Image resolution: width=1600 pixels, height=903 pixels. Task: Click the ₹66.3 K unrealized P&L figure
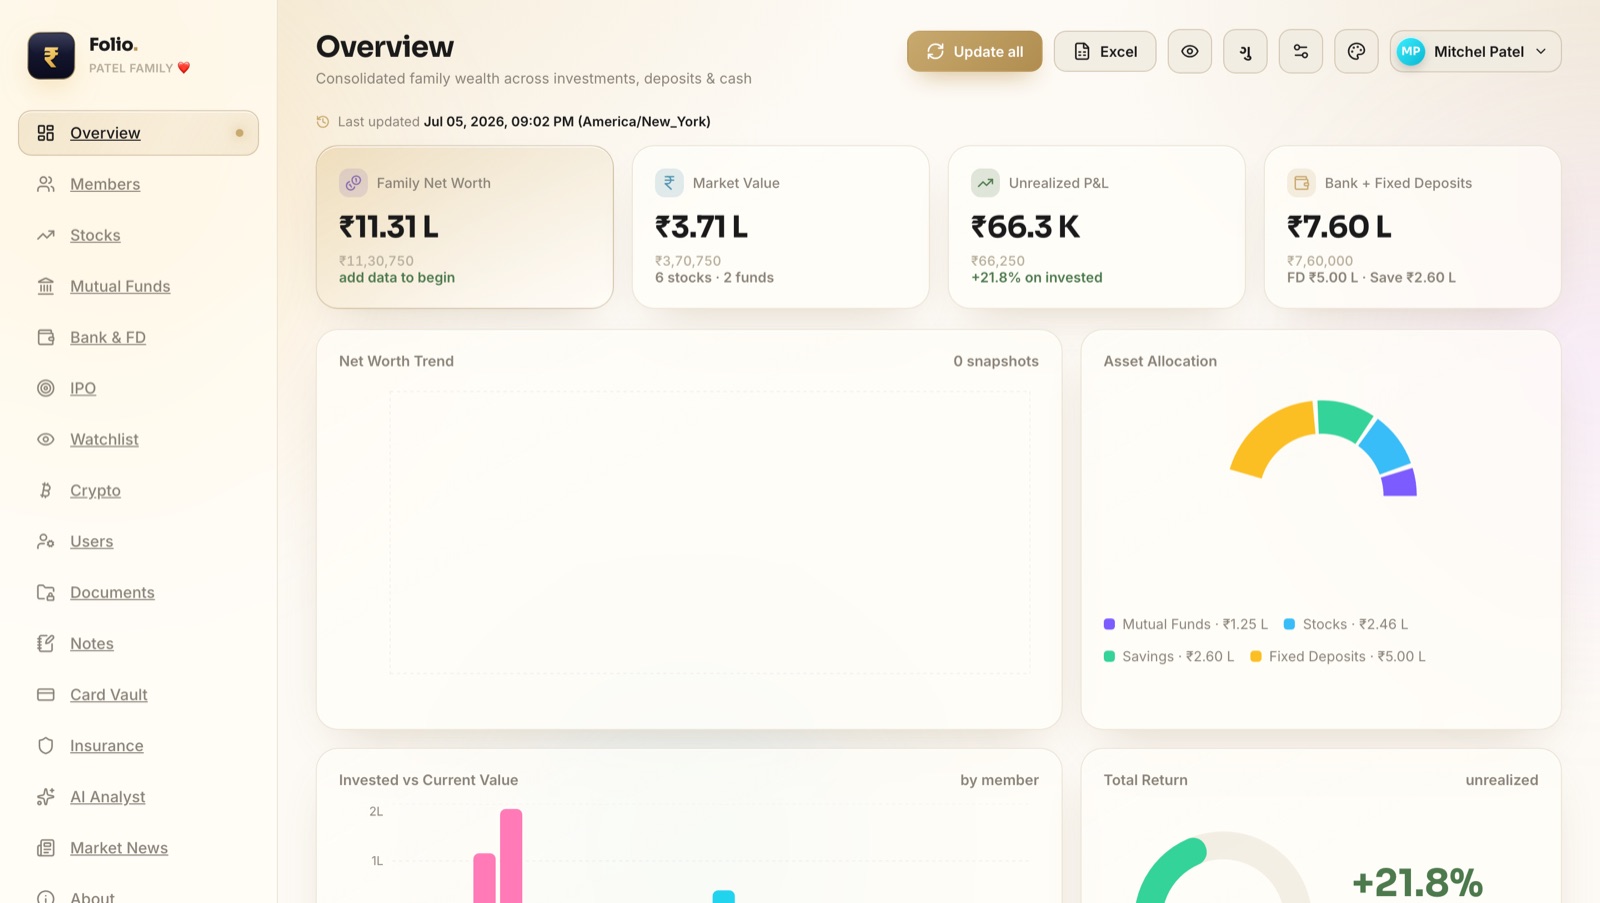coord(1025,227)
